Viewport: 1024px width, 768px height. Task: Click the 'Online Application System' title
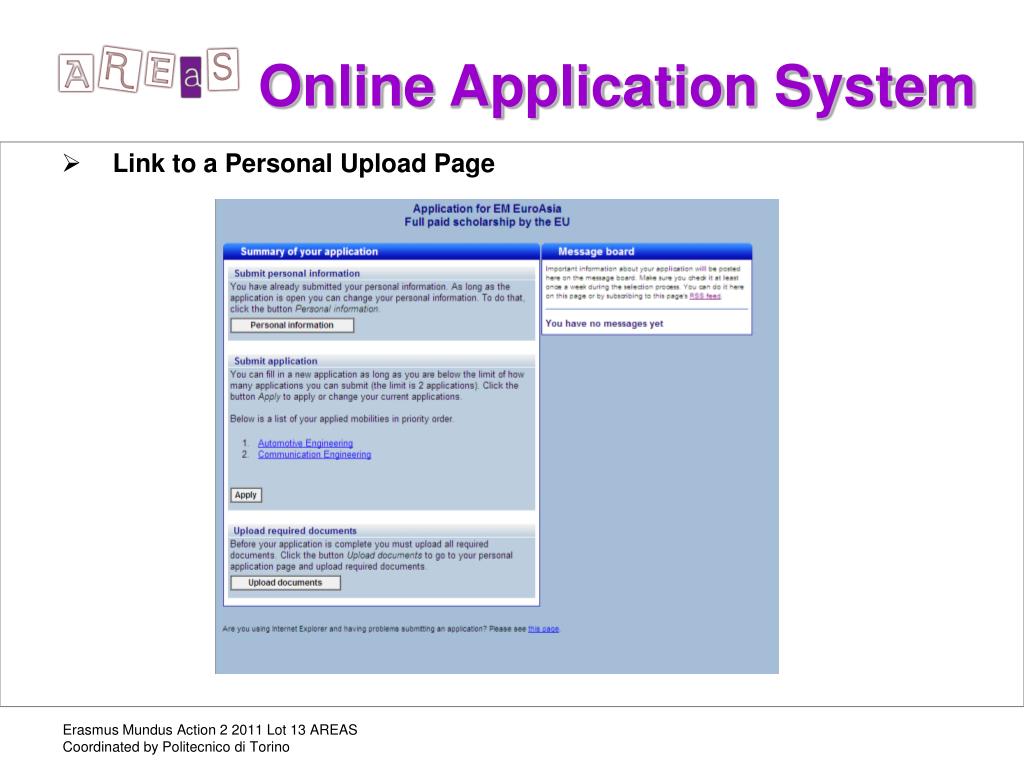(x=617, y=87)
